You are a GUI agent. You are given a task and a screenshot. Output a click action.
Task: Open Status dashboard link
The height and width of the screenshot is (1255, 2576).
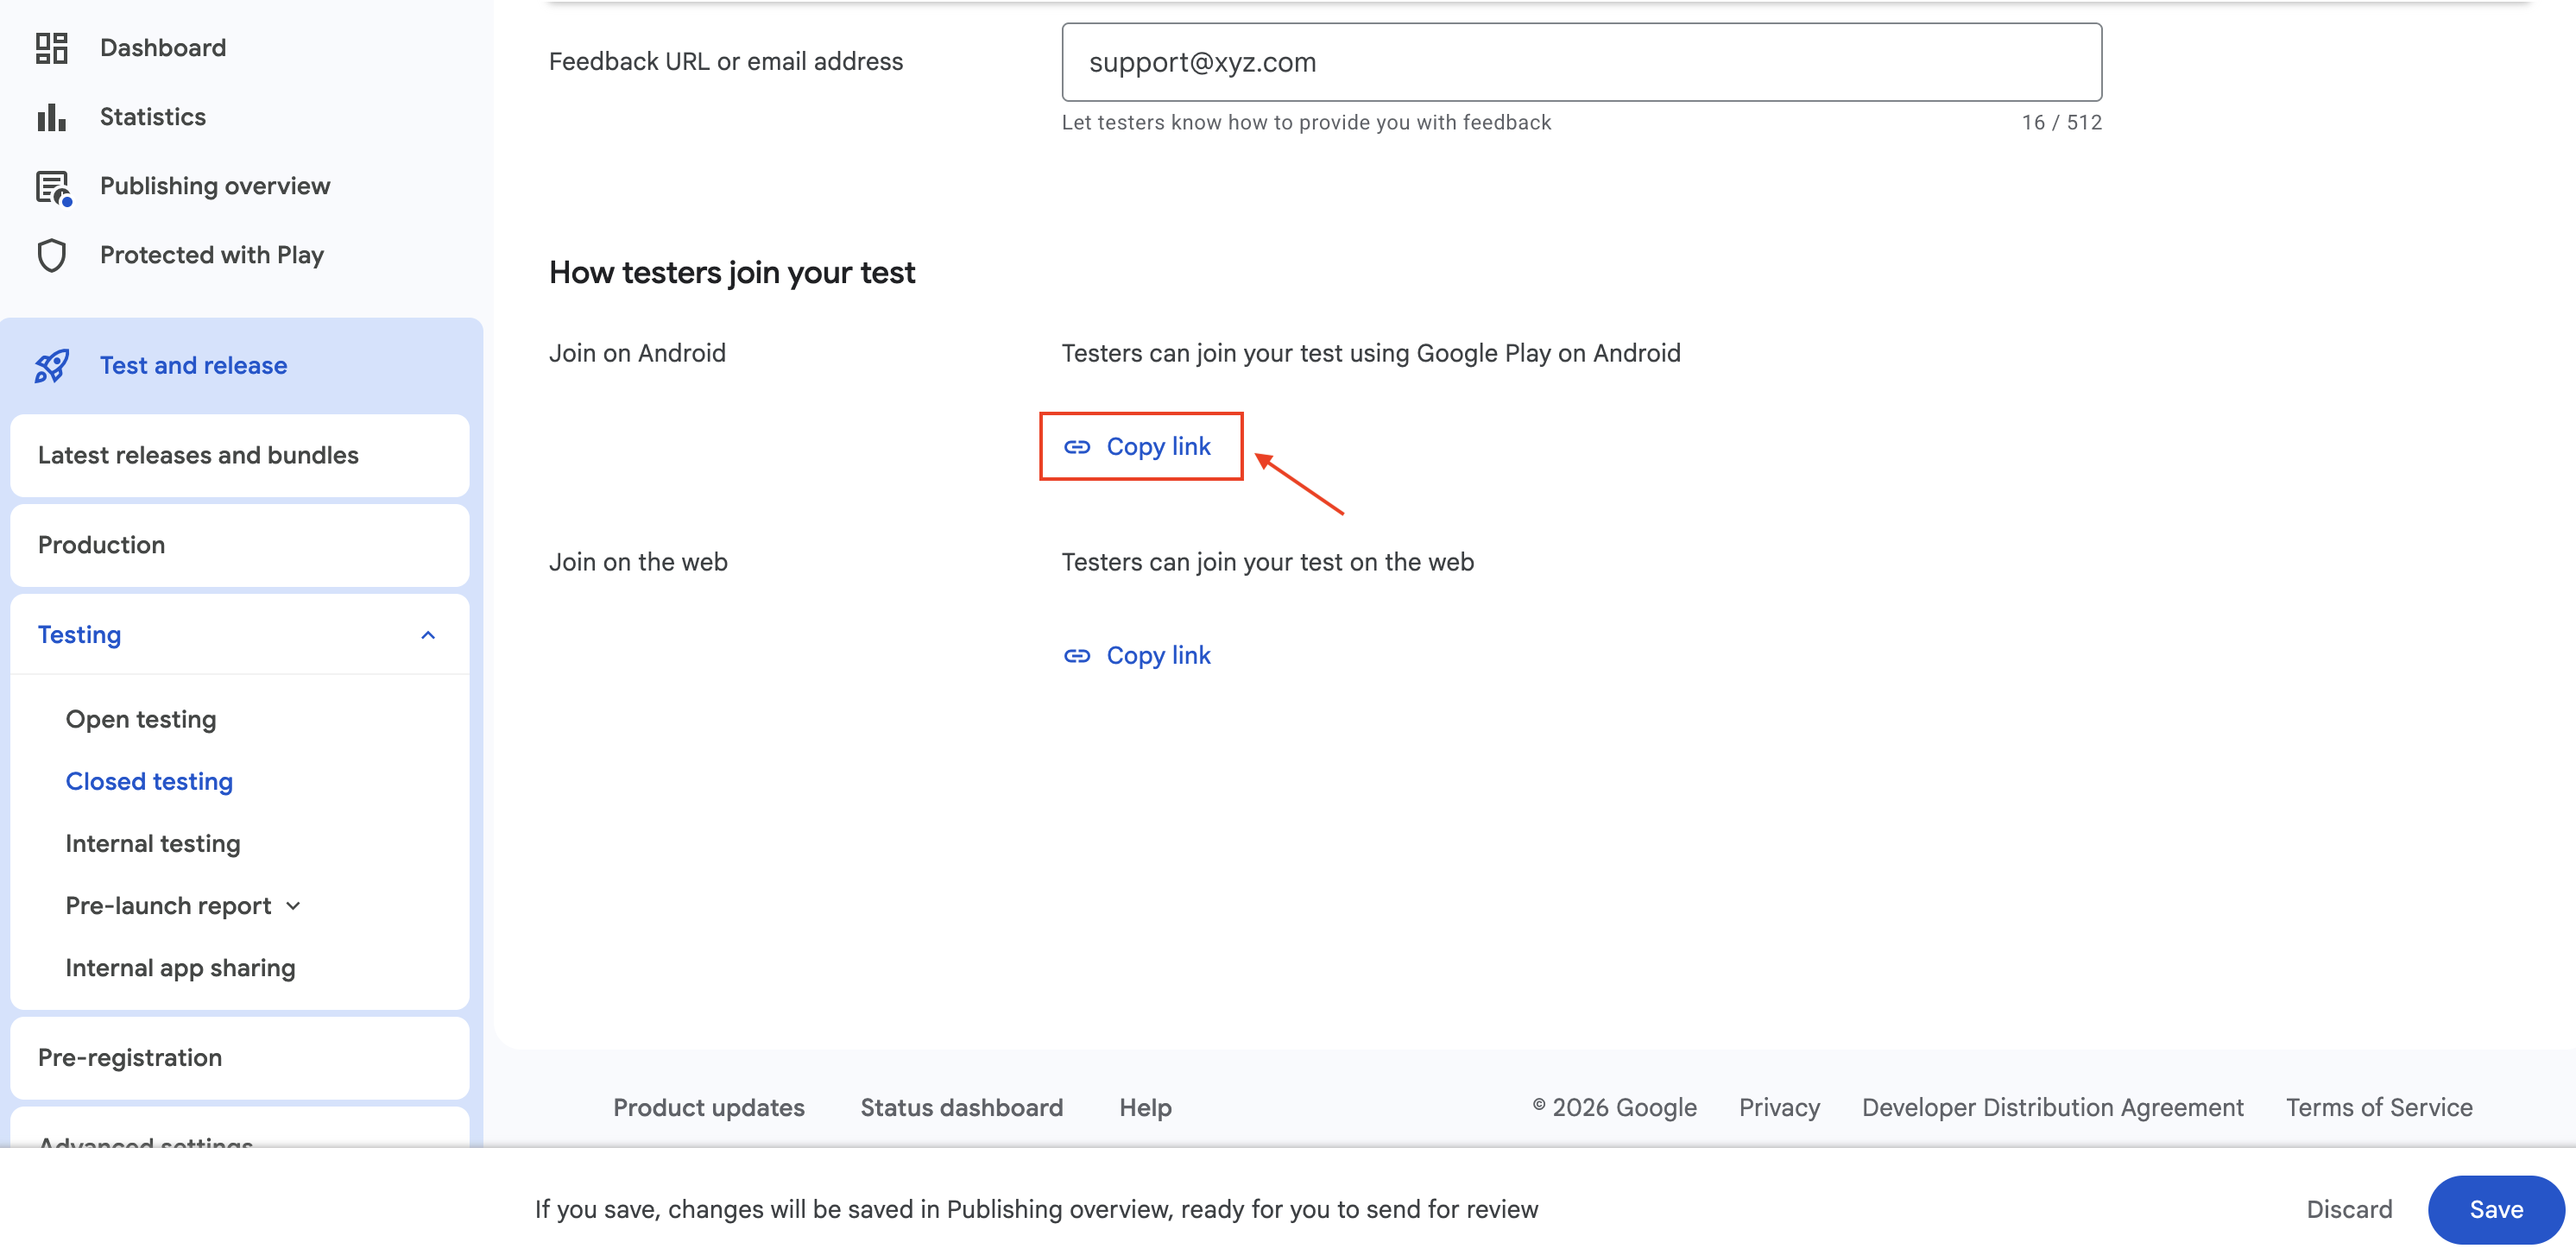(961, 1108)
